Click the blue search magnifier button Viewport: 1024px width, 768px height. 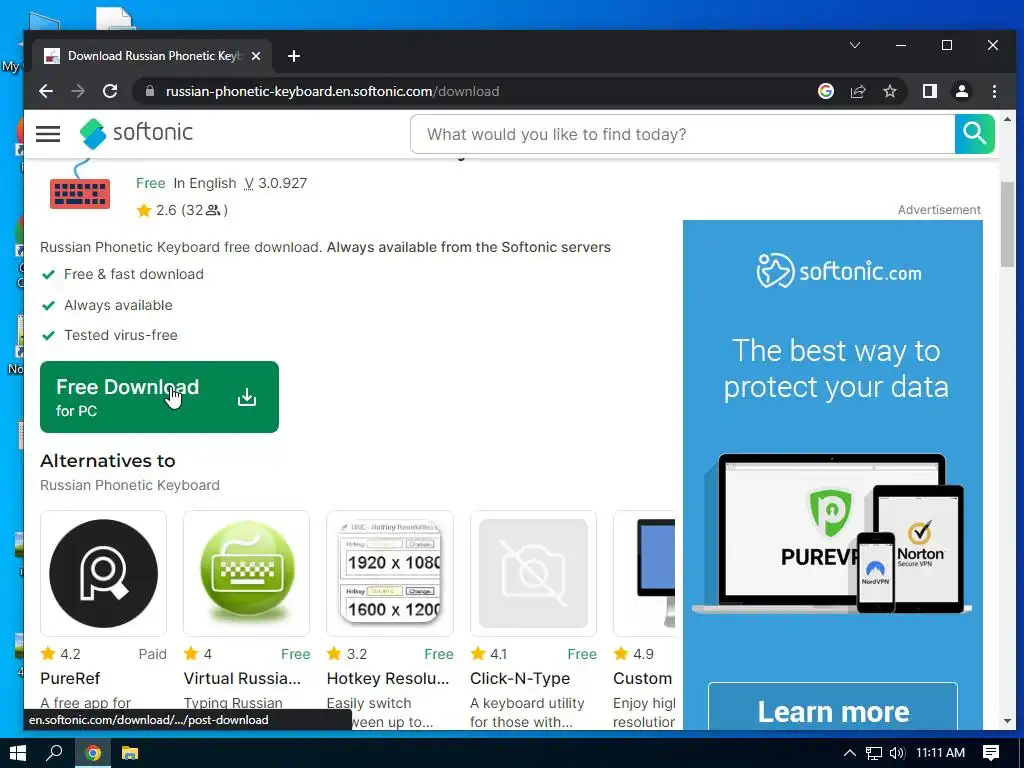click(974, 134)
